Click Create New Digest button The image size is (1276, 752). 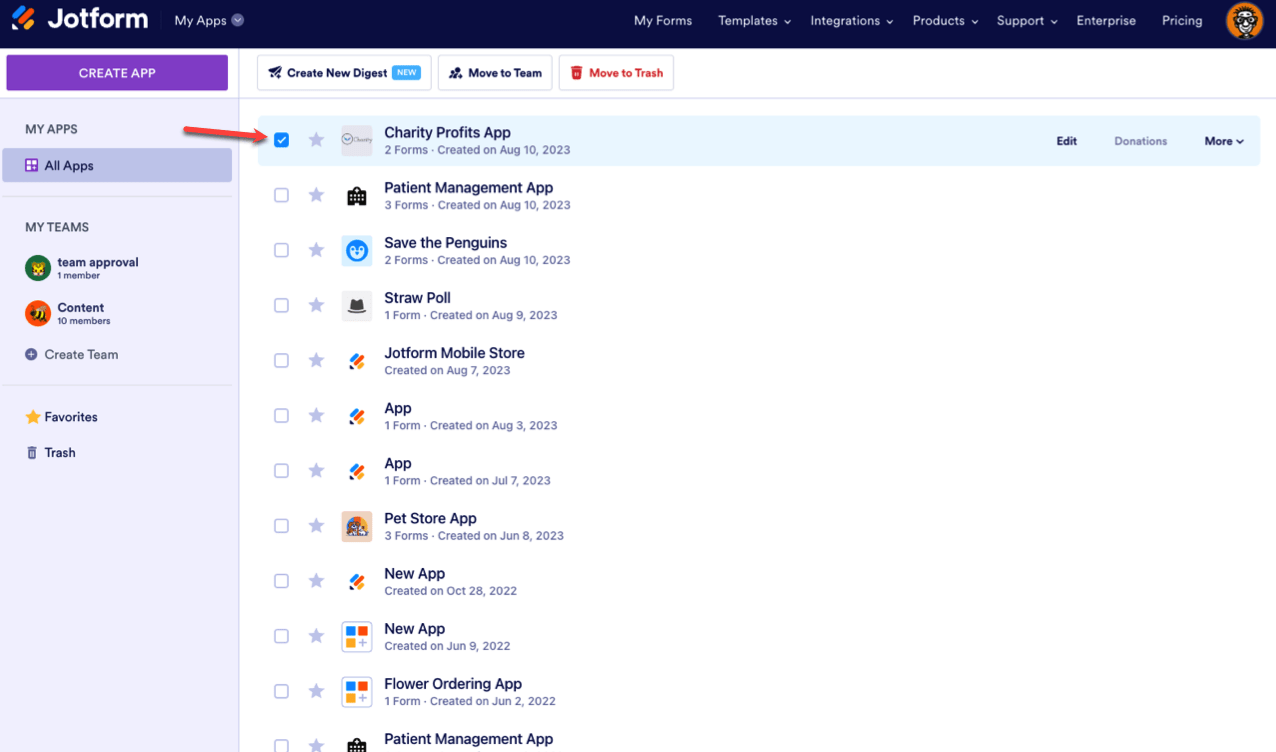344,72
